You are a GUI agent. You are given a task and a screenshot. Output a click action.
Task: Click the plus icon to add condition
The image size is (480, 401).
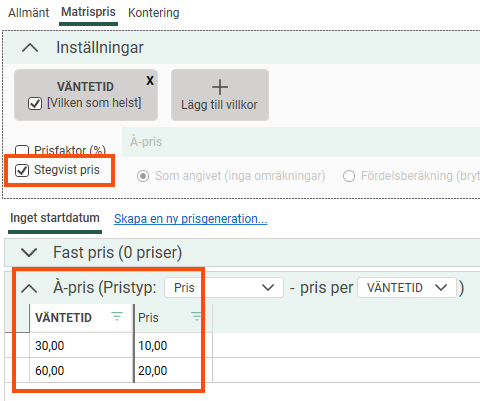220,87
